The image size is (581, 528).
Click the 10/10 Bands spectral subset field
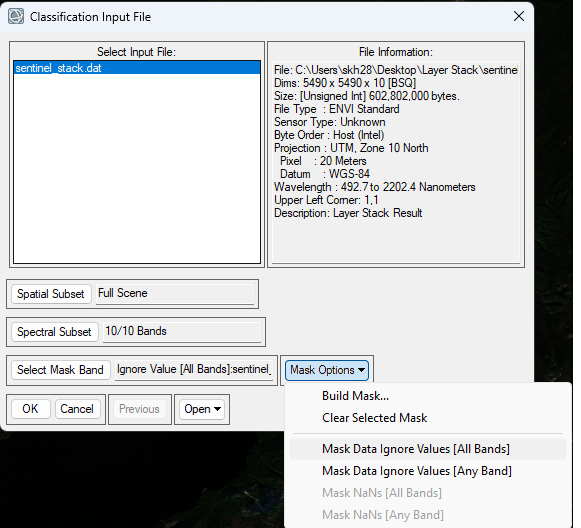[182, 332]
